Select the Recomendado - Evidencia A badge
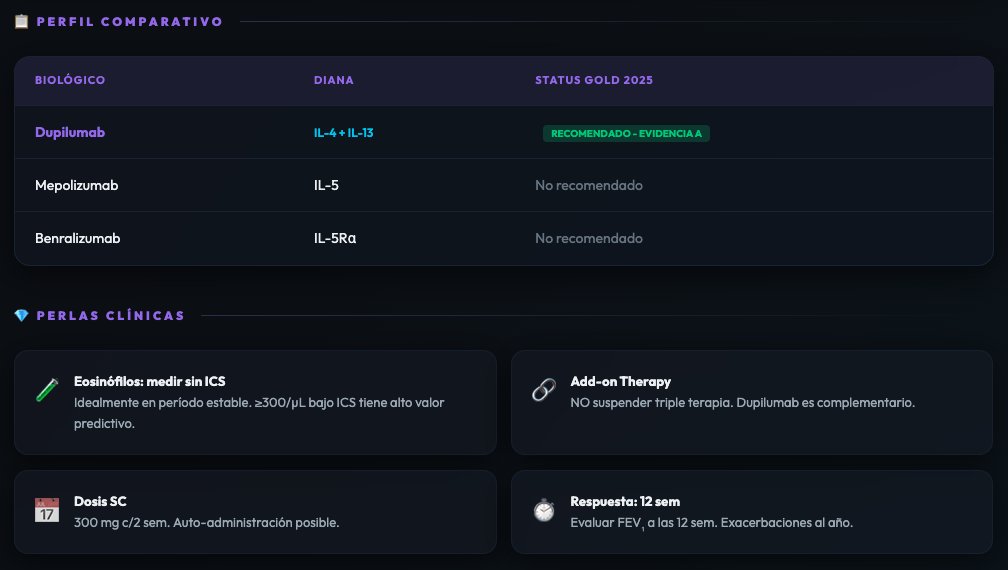The height and width of the screenshot is (570, 1008). pyautogui.click(x=626, y=134)
